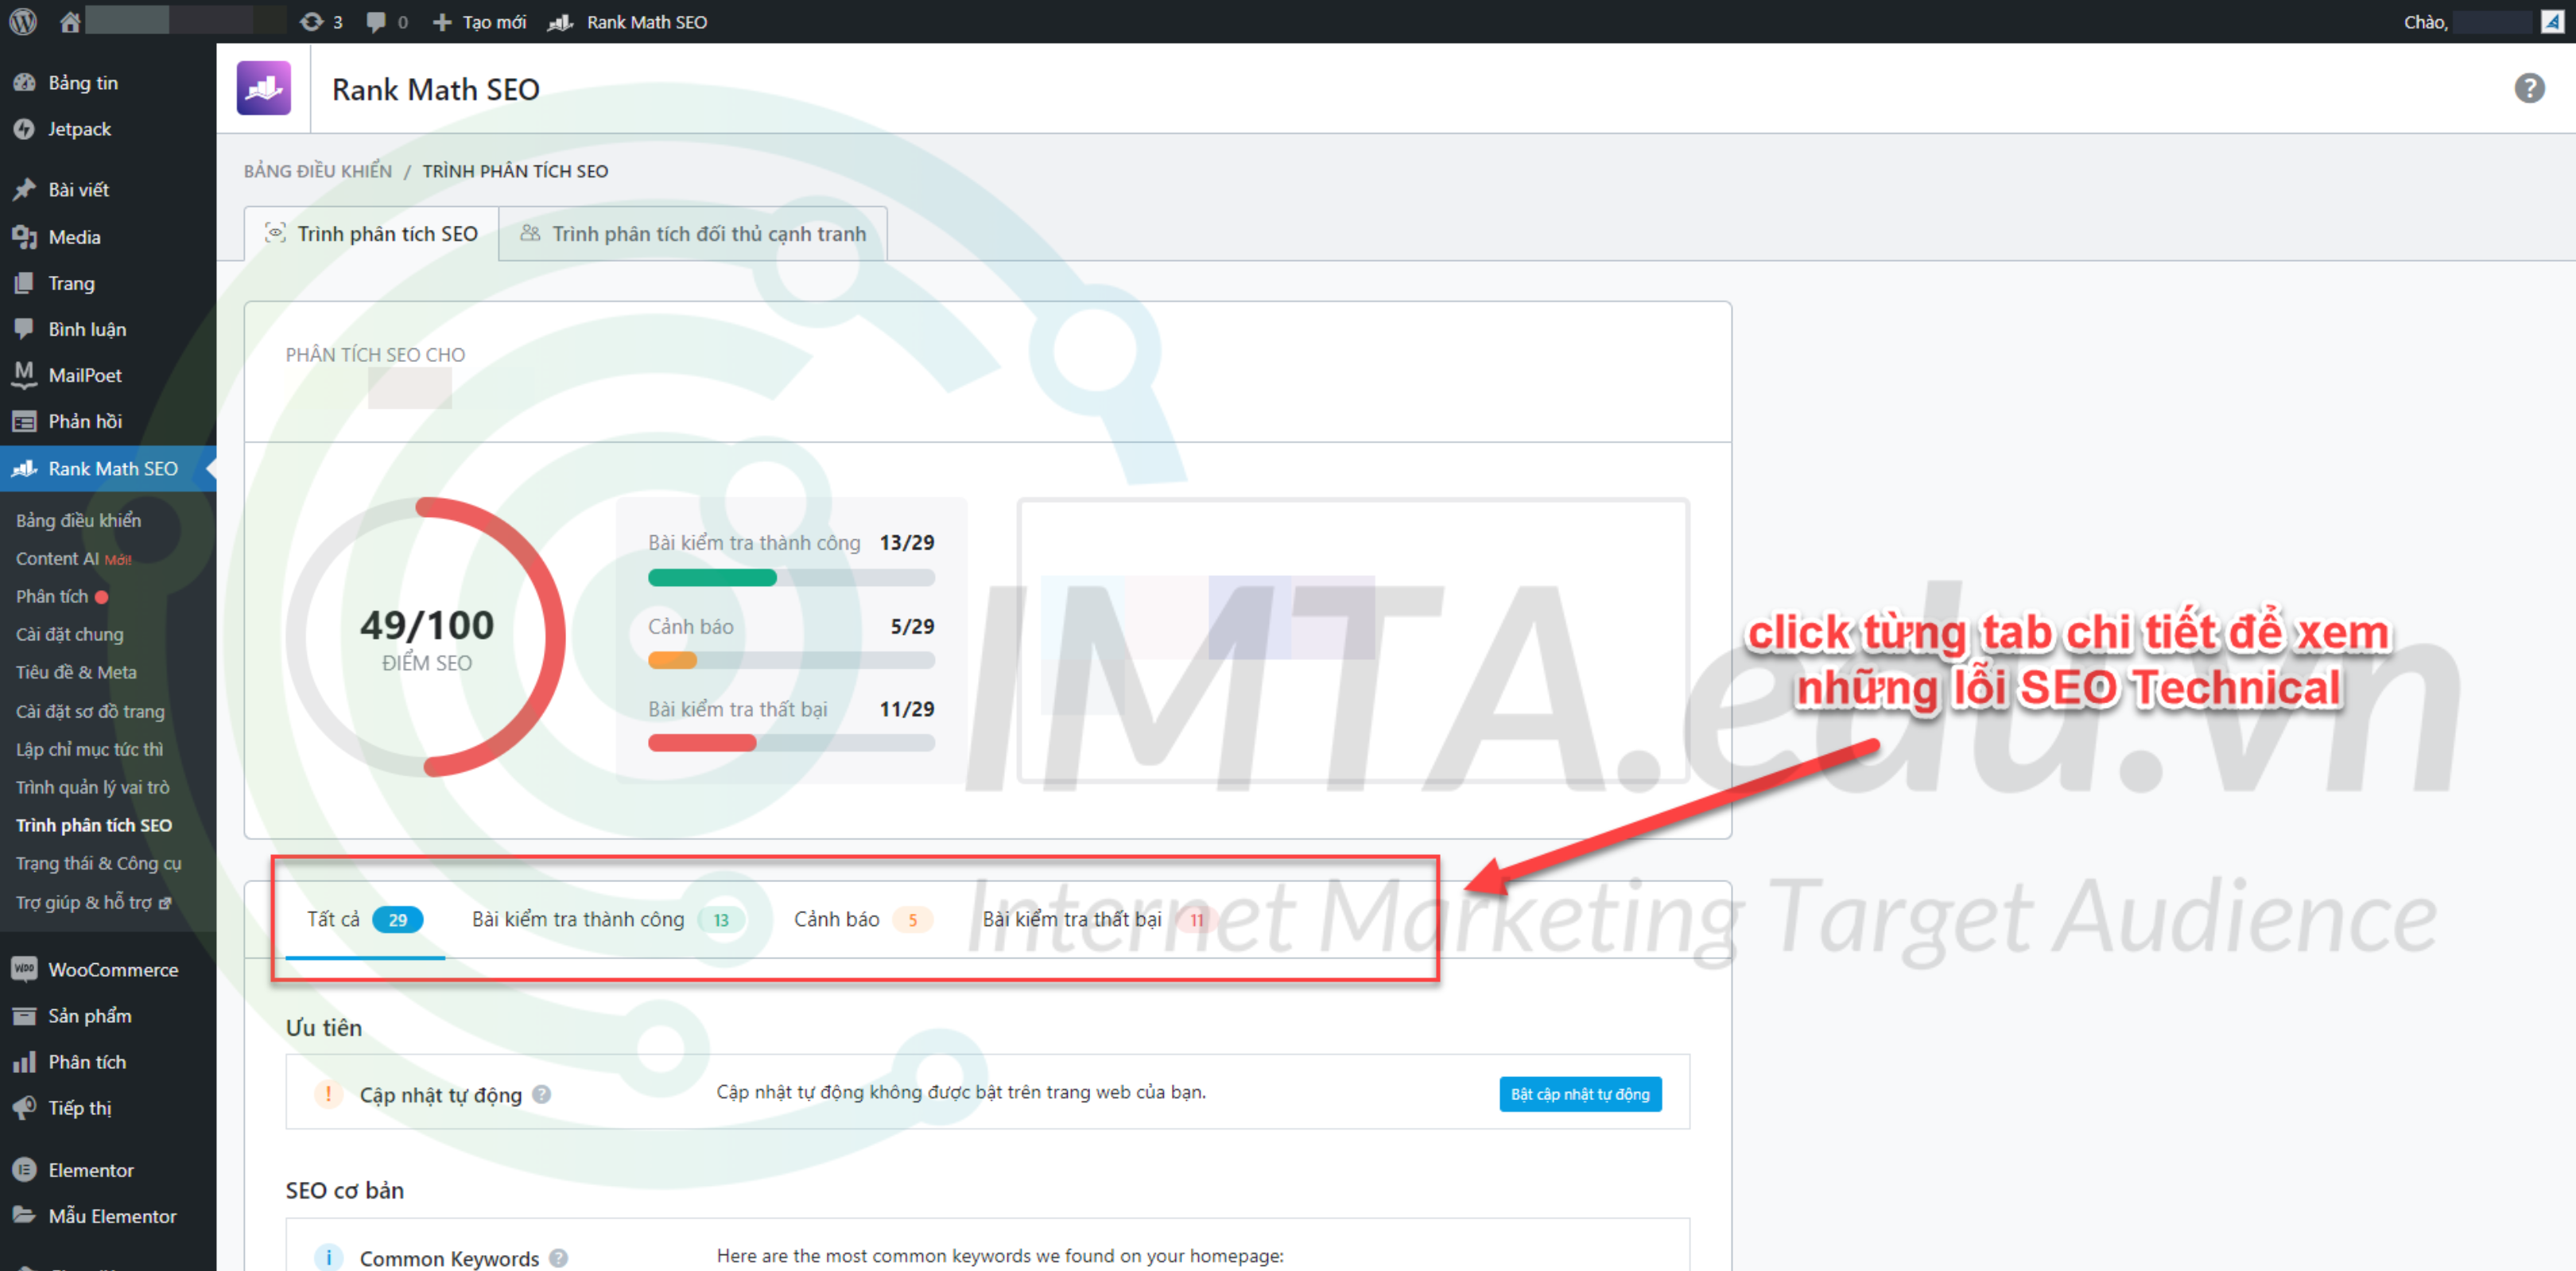Image resolution: width=2576 pixels, height=1271 pixels.
Task: Click the Rank Math SEO icon in sidebar
Action: [23, 468]
